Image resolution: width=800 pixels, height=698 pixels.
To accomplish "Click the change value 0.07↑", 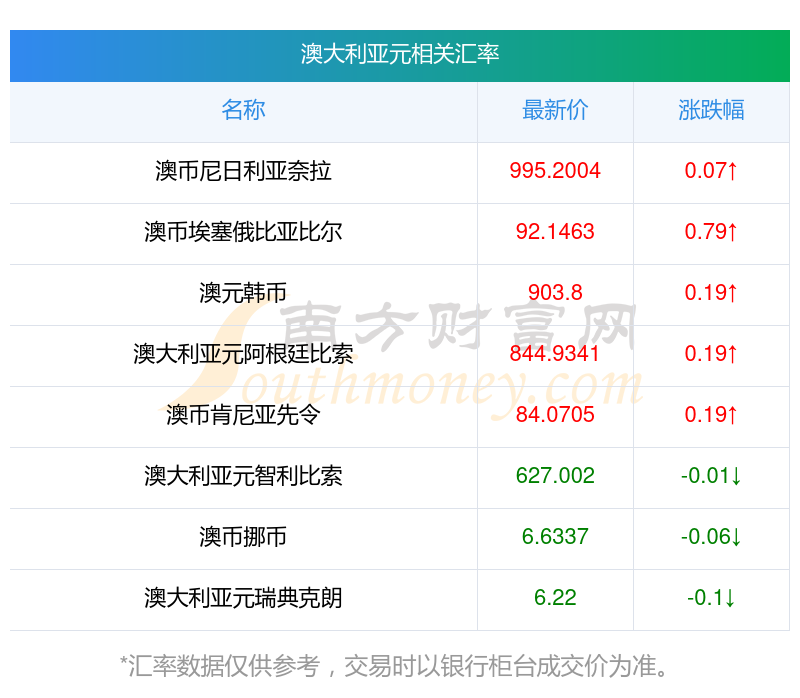I will click(711, 171).
